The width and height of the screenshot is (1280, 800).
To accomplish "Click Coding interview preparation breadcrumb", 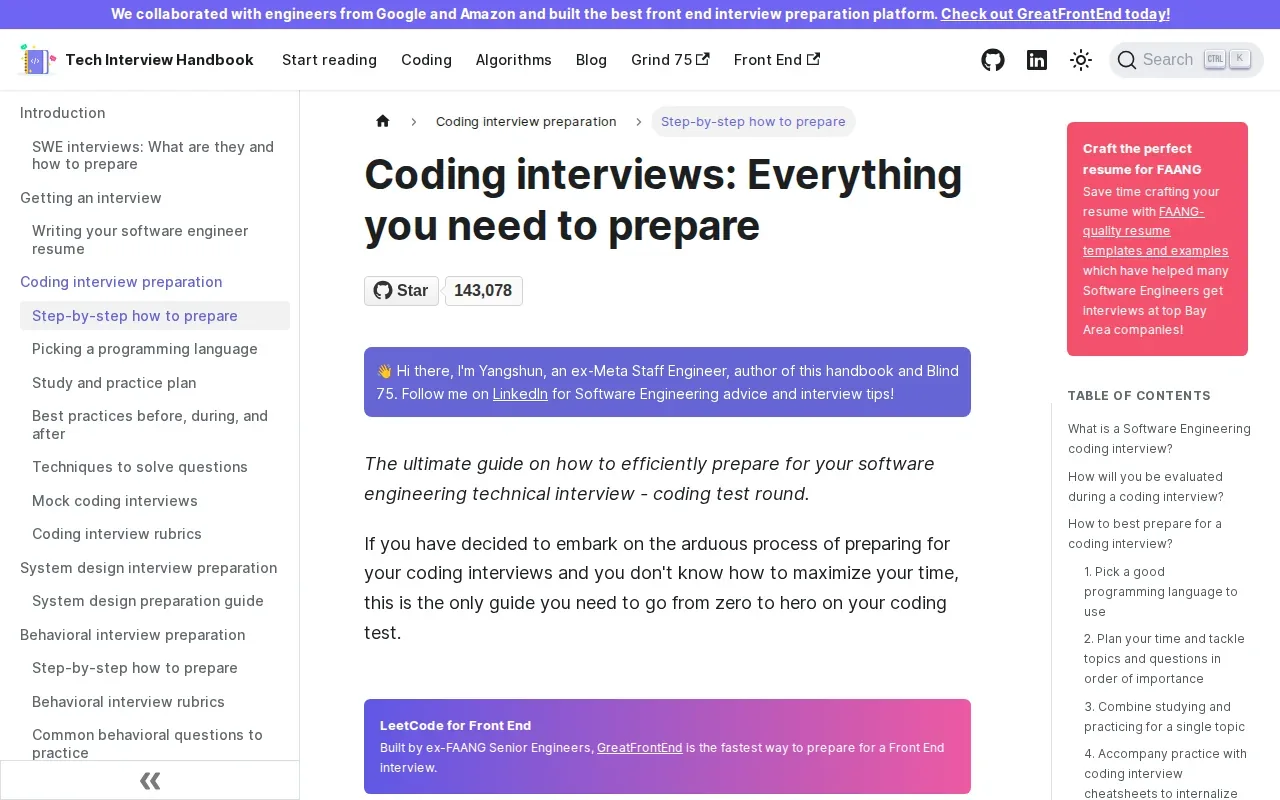I will [526, 122].
